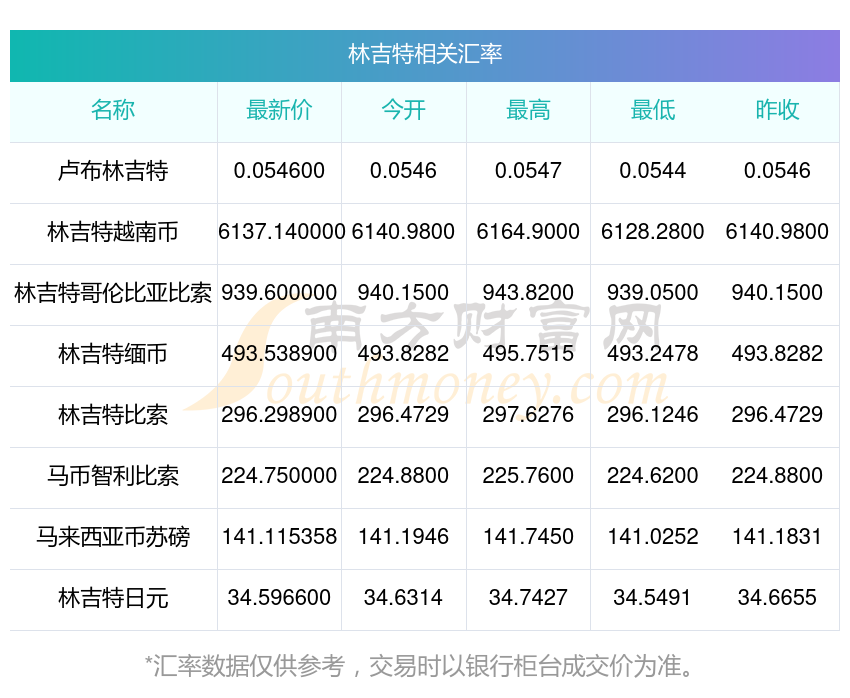
Task: Click the 141.7450 highest price cell
Action: (528, 537)
